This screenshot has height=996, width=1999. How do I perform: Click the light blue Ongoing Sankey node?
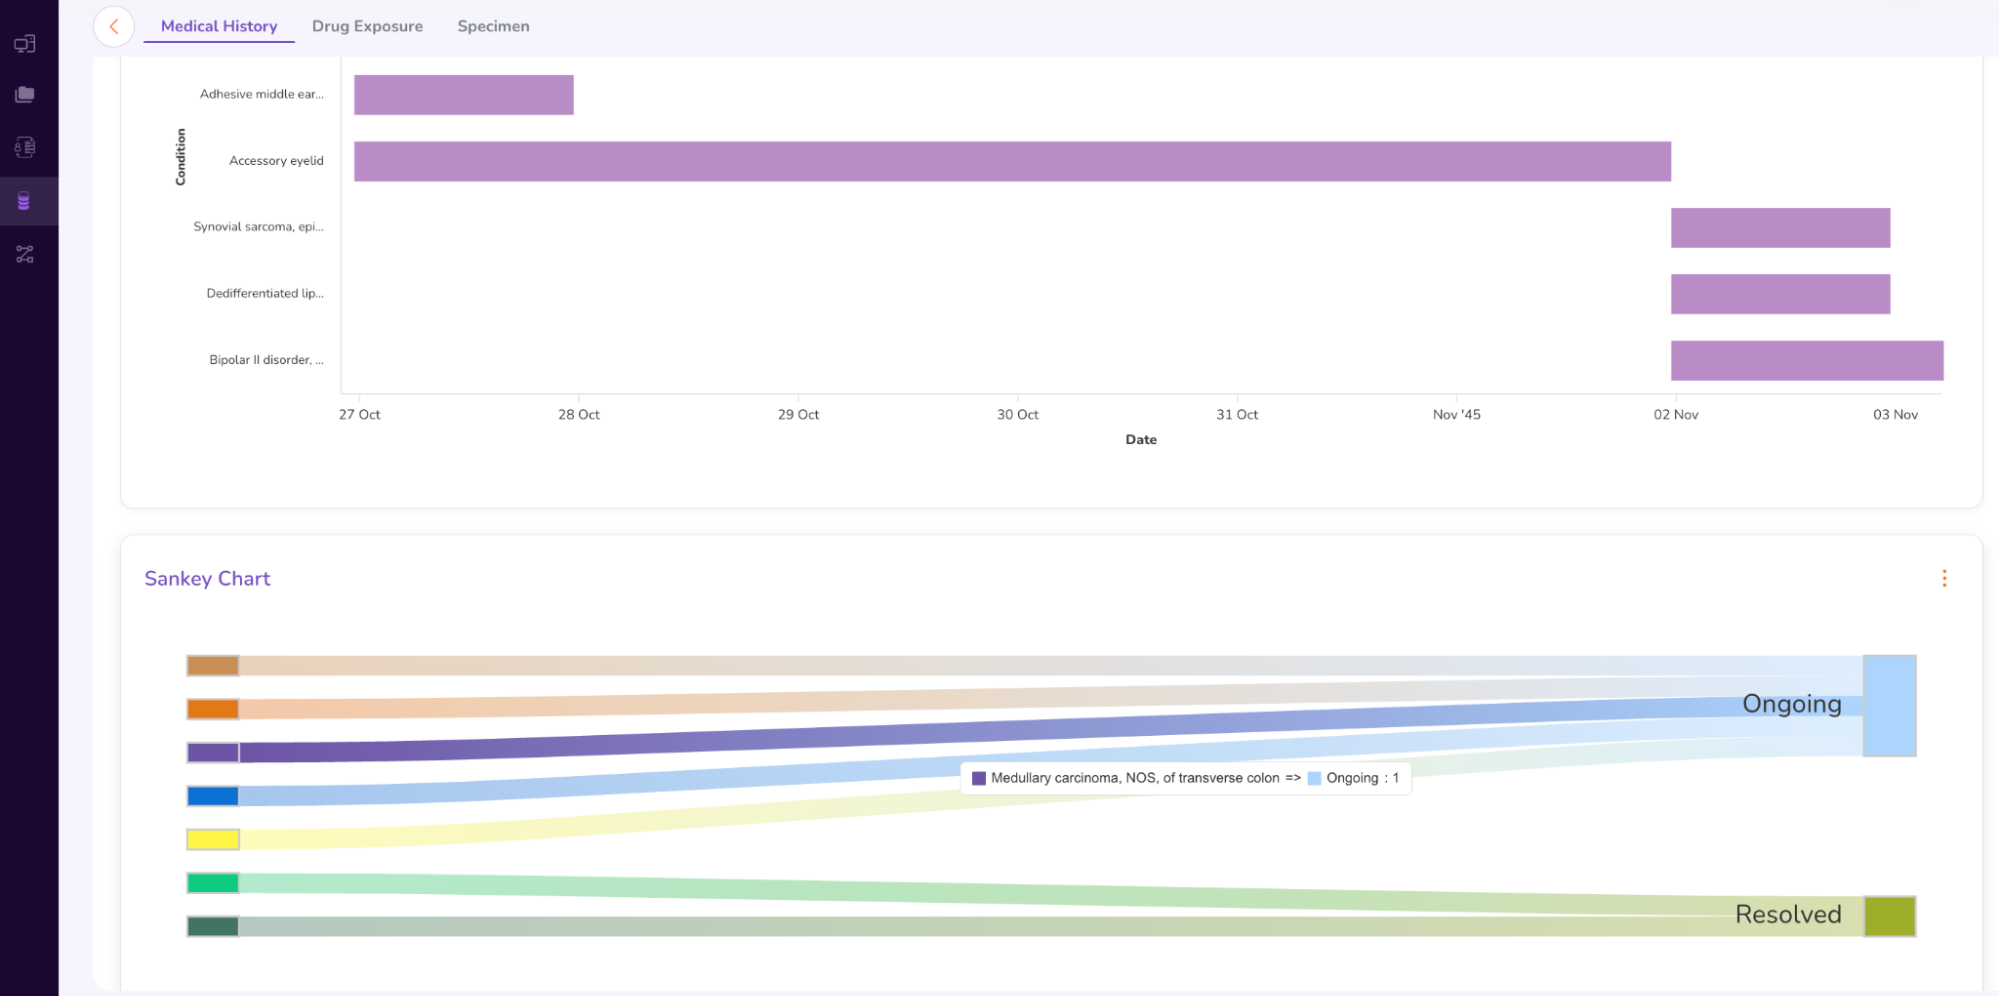(x=1888, y=706)
